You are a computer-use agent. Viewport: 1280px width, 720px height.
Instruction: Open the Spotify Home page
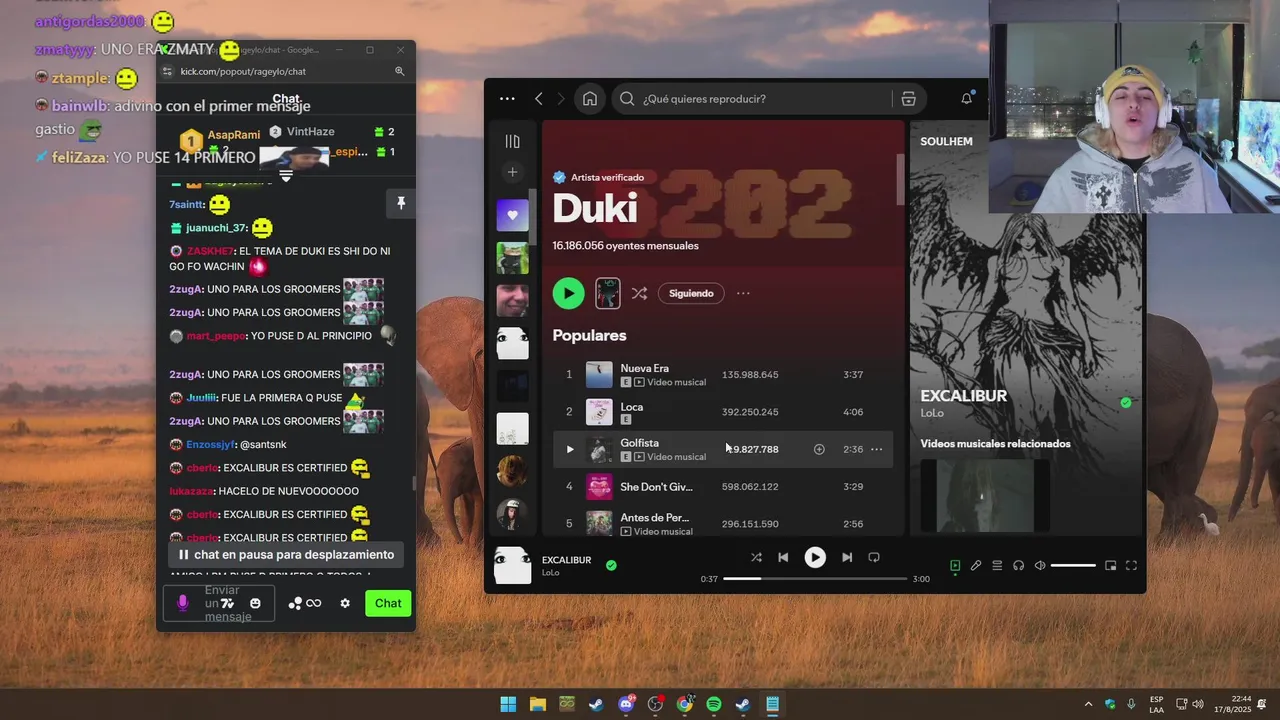coord(590,98)
